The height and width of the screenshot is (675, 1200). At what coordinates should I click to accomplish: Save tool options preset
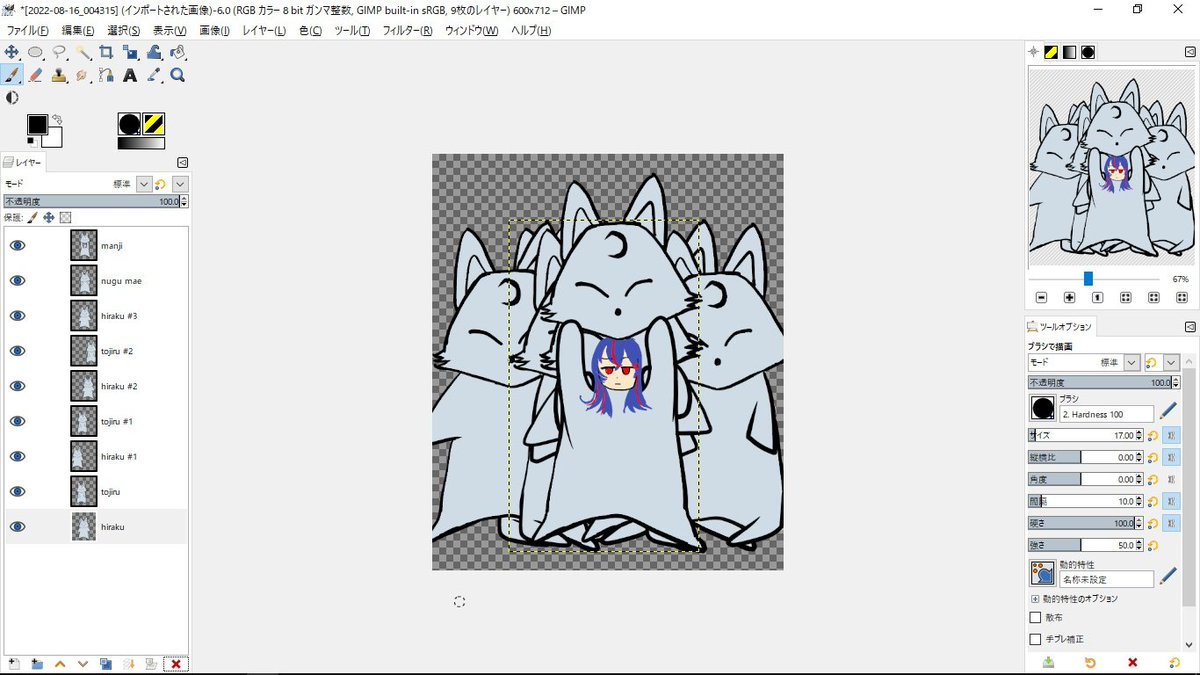click(x=1048, y=662)
